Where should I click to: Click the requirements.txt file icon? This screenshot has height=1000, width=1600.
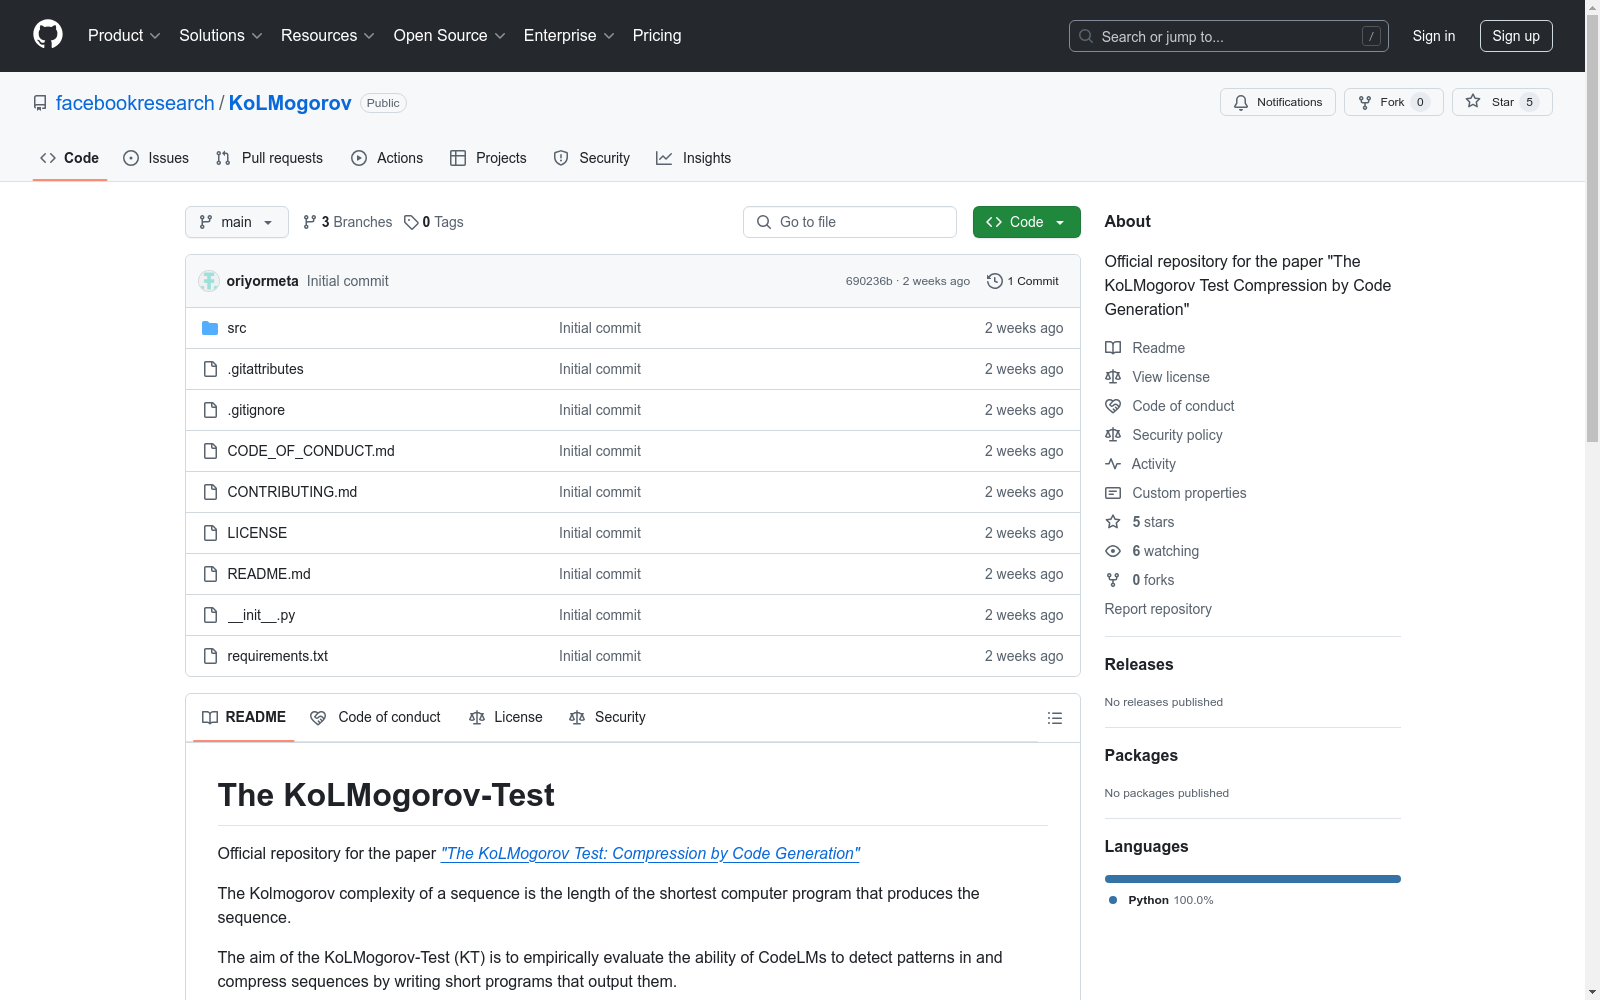(210, 656)
